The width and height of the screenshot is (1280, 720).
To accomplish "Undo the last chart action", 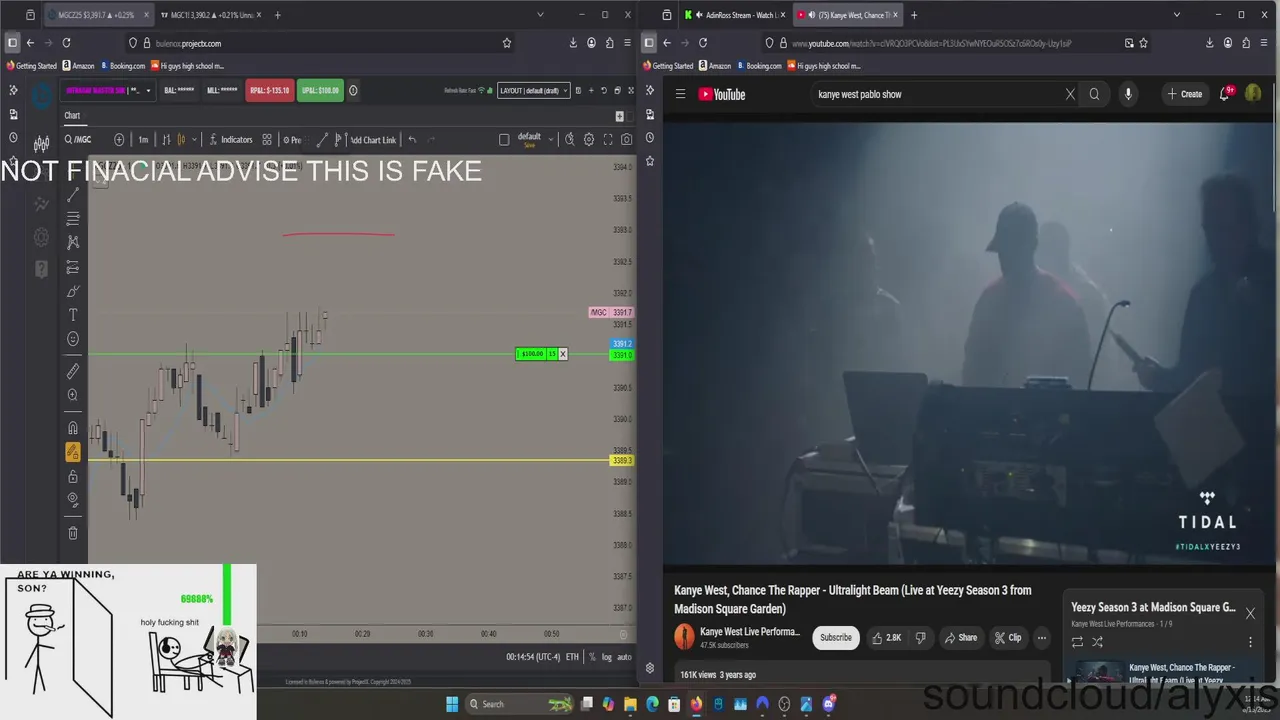I will 412,140.
